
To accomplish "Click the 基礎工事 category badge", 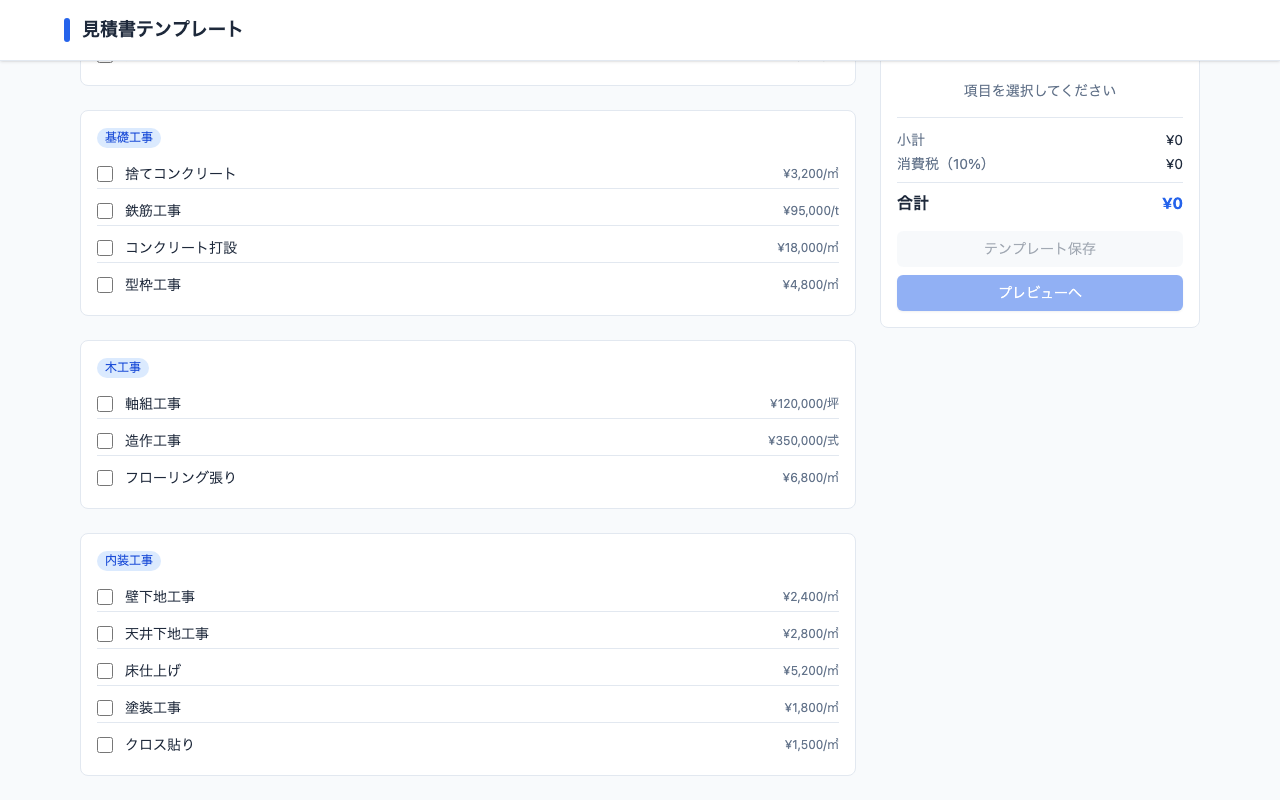I will tap(129, 138).
